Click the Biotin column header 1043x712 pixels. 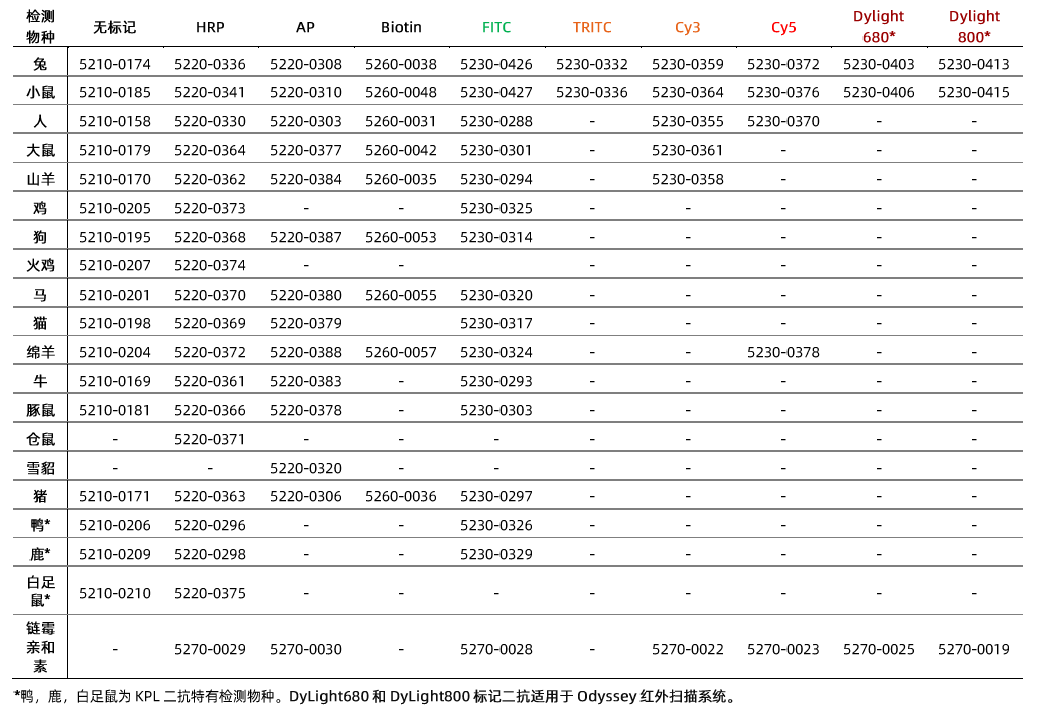tap(401, 27)
